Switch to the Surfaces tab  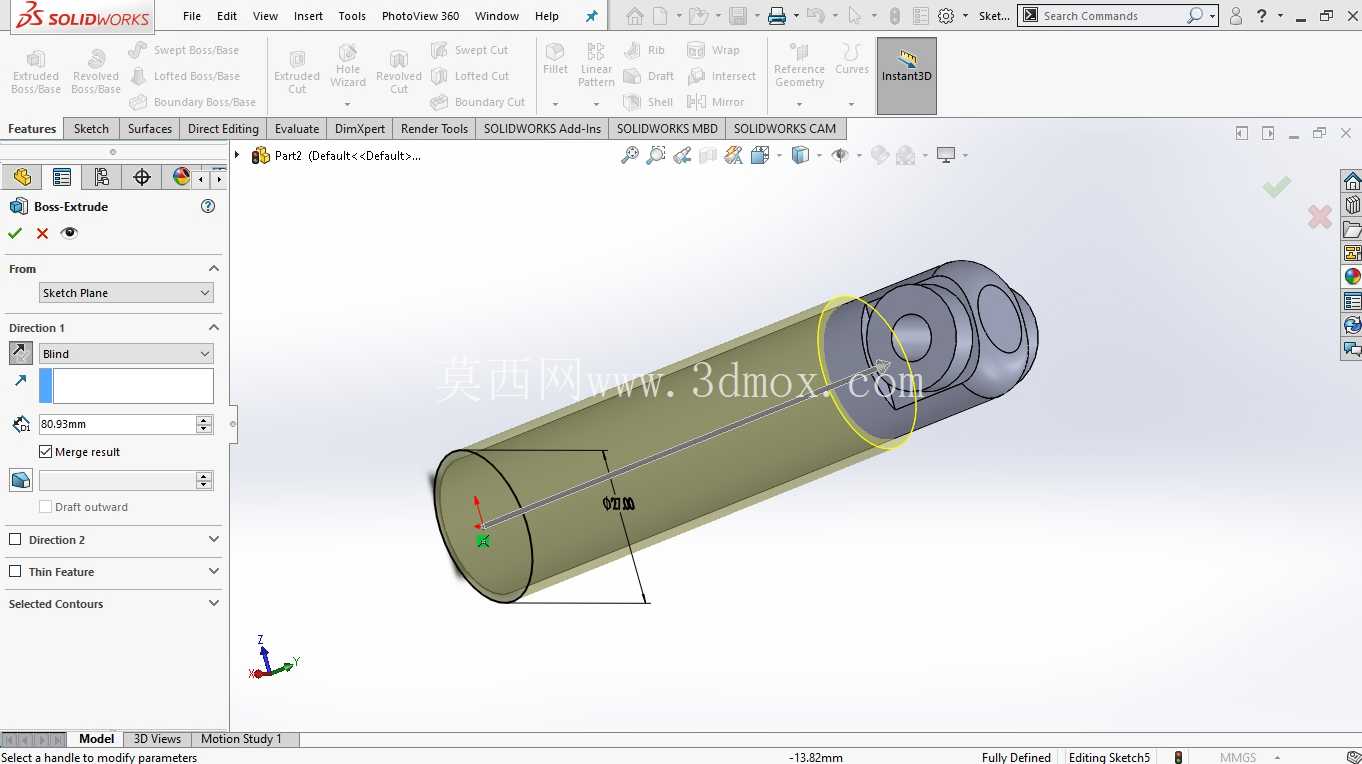(x=150, y=129)
